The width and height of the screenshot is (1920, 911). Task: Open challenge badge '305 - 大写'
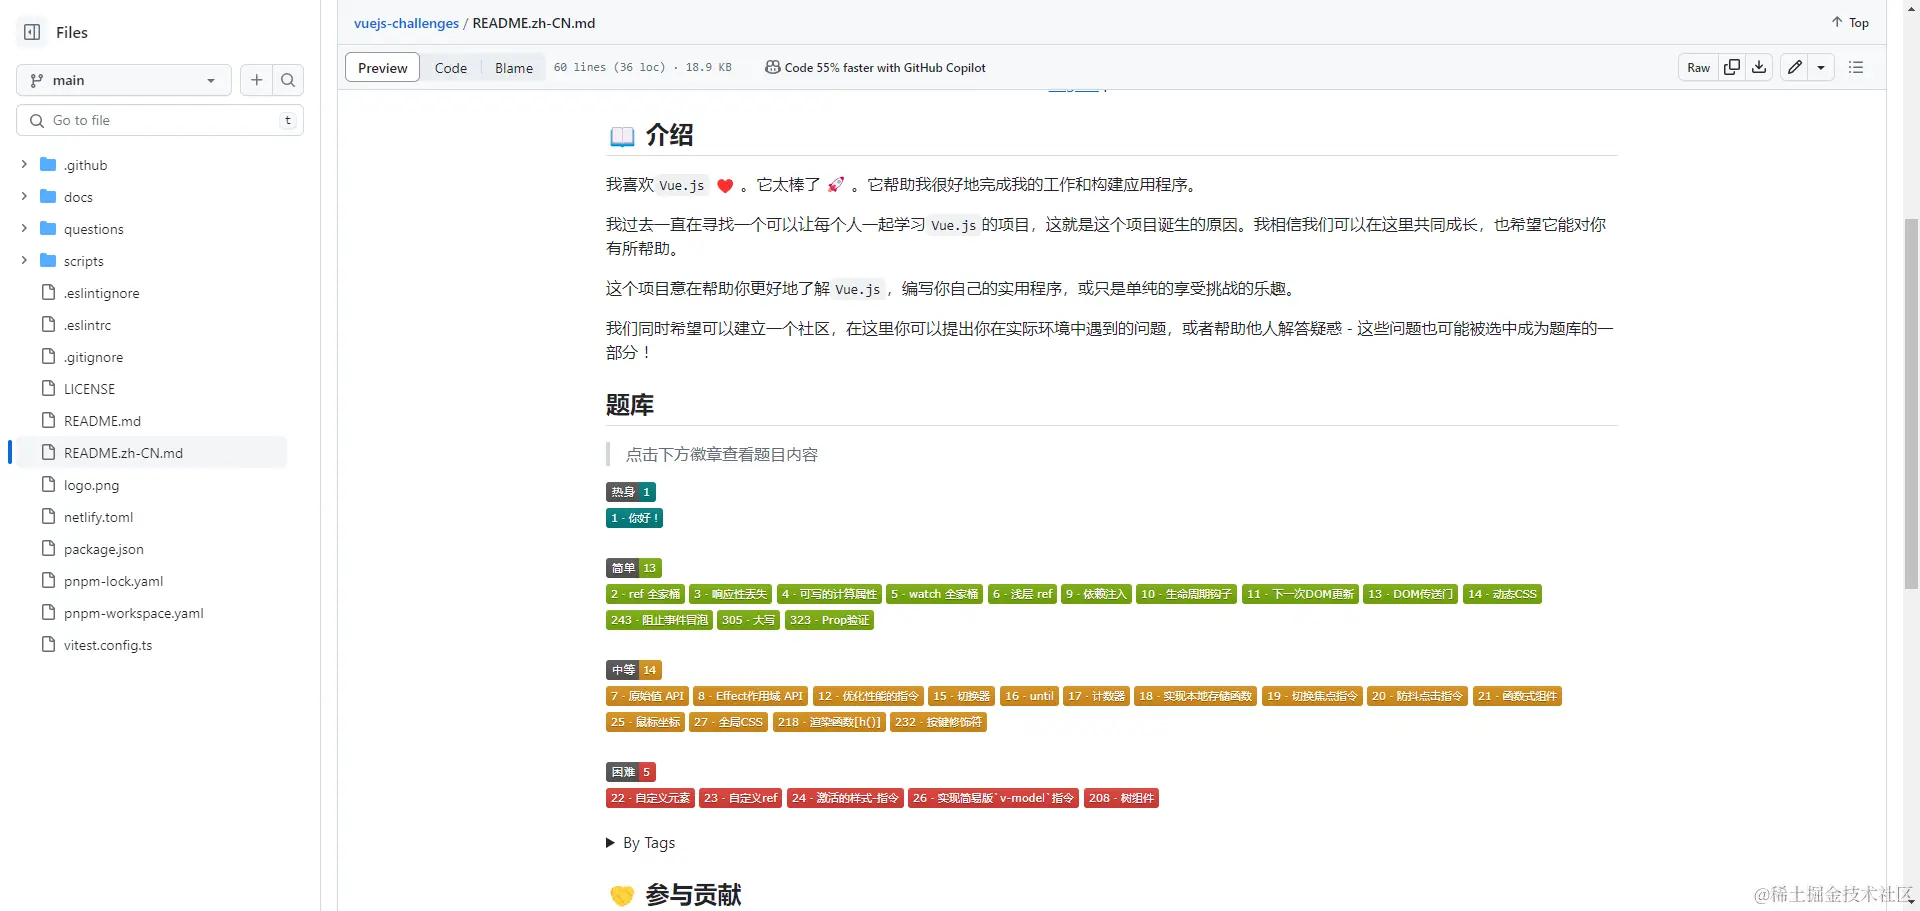[748, 620]
